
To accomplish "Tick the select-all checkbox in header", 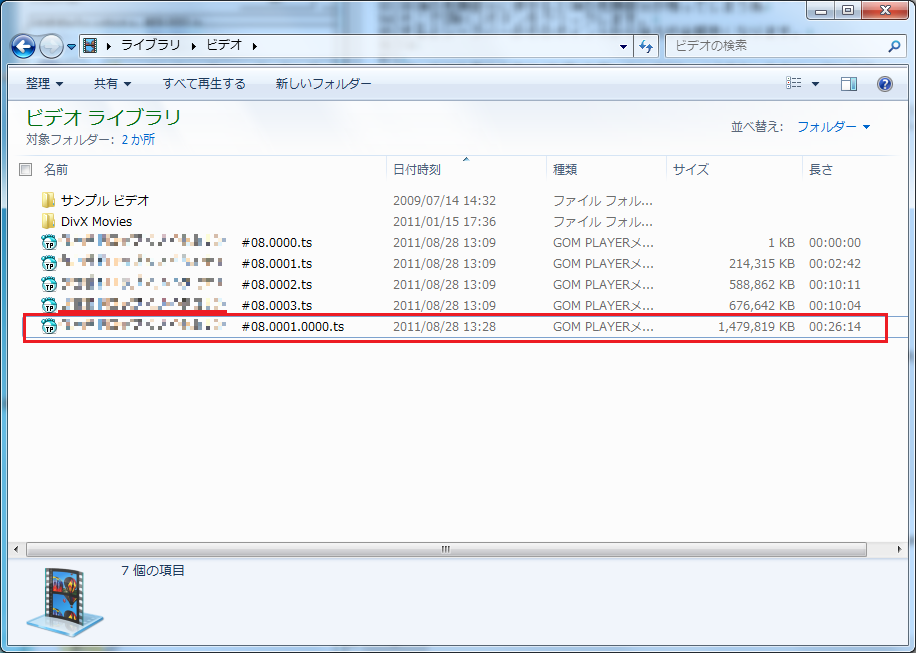I will coord(26,170).
